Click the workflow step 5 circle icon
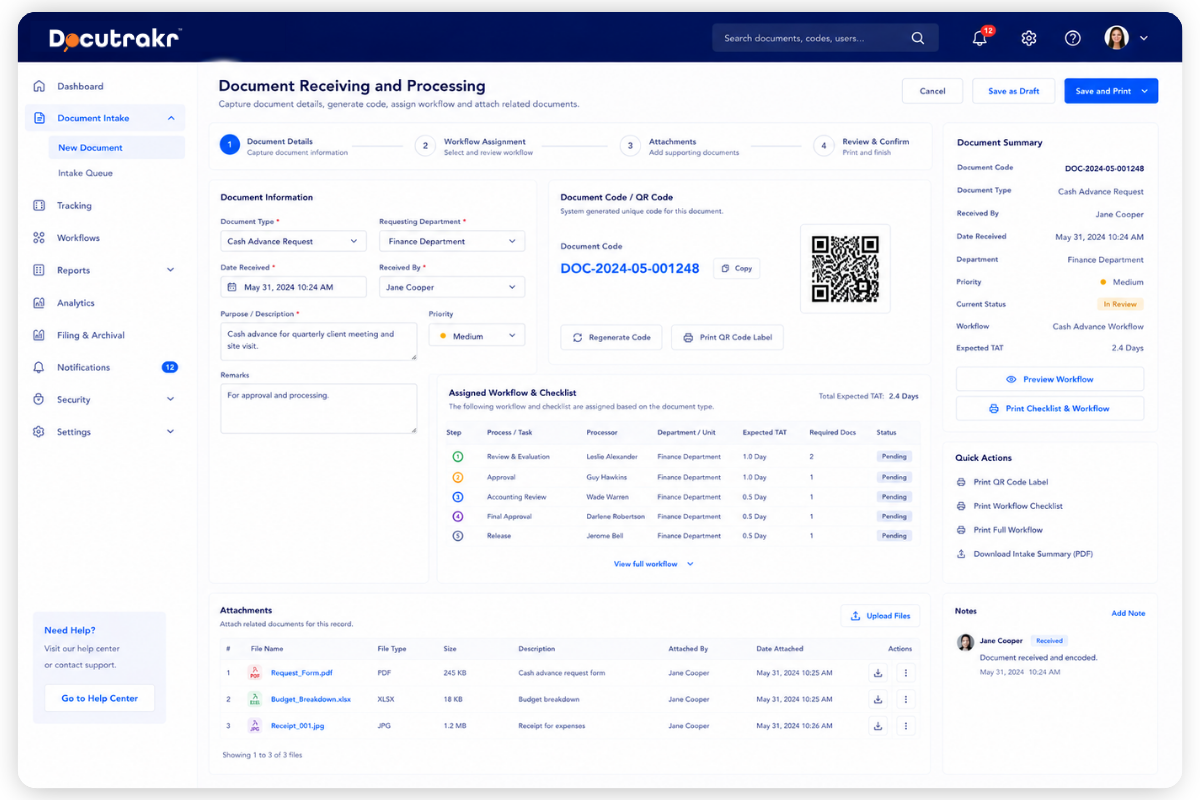The width and height of the screenshot is (1200, 800). click(458, 536)
